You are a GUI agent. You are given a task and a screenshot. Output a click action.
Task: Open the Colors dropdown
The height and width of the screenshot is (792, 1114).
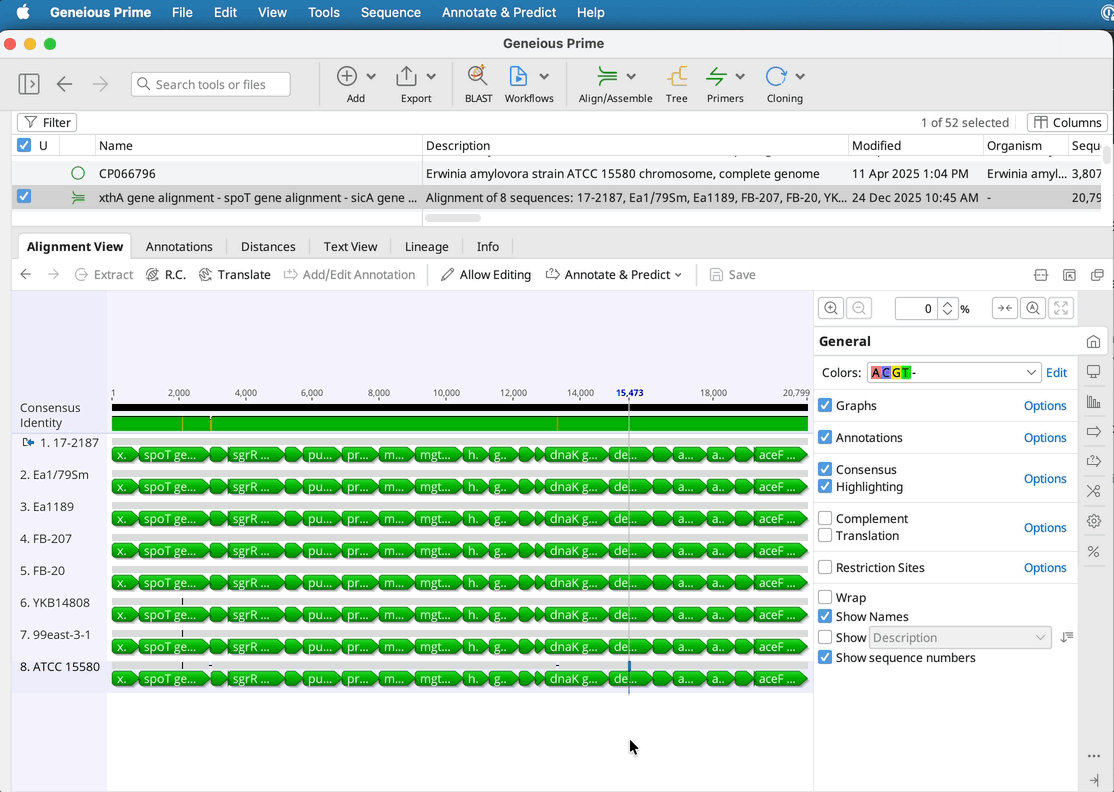(954, 373)
